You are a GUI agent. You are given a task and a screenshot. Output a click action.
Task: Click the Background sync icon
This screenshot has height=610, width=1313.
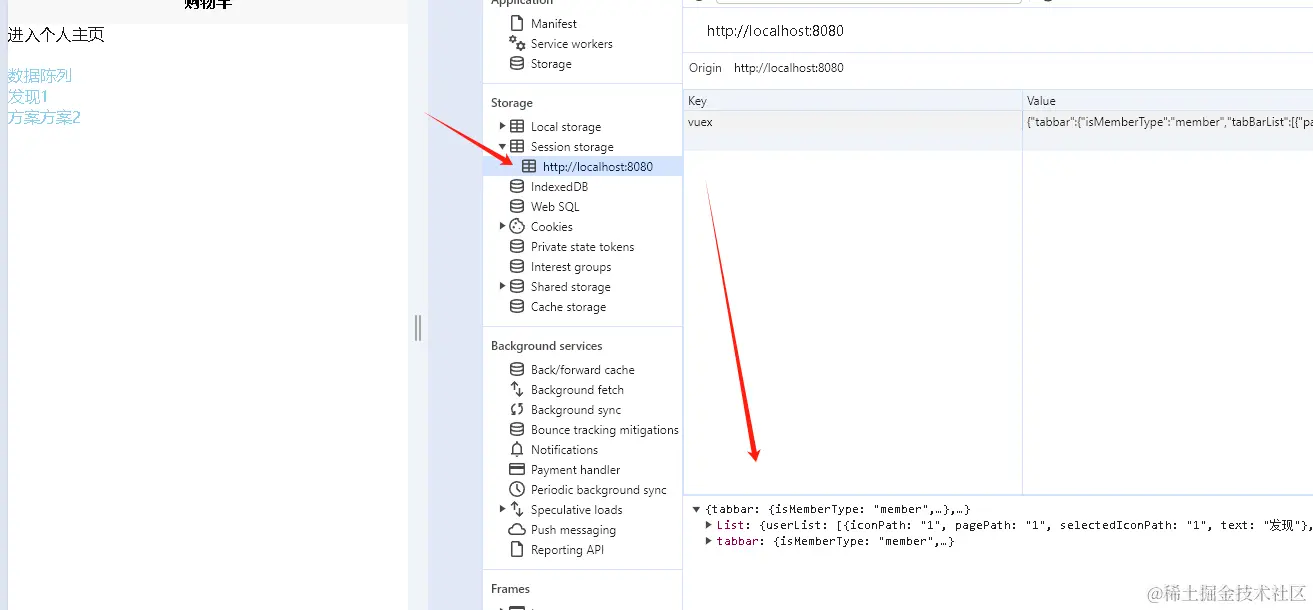[517, 409]
